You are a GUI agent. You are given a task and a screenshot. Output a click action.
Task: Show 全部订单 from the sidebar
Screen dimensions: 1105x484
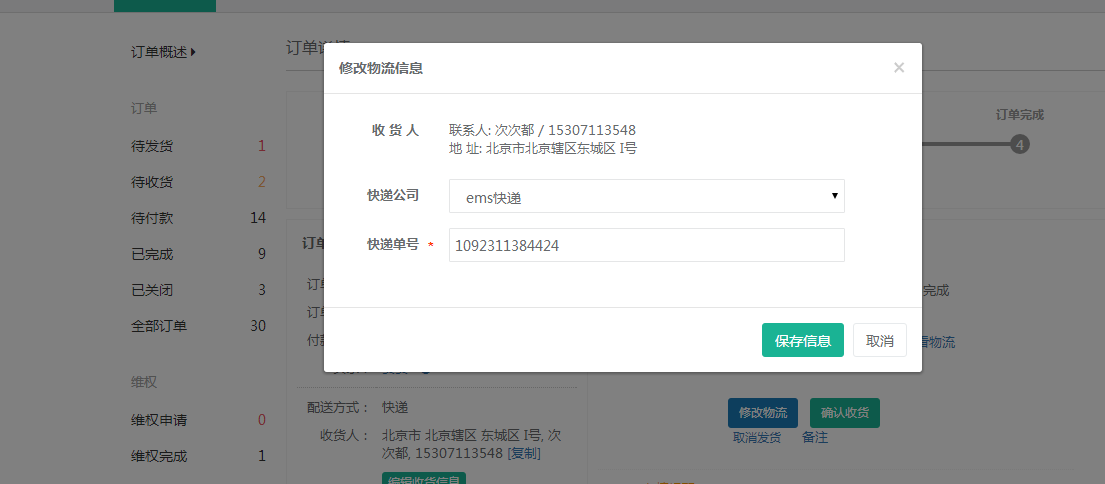159,326
